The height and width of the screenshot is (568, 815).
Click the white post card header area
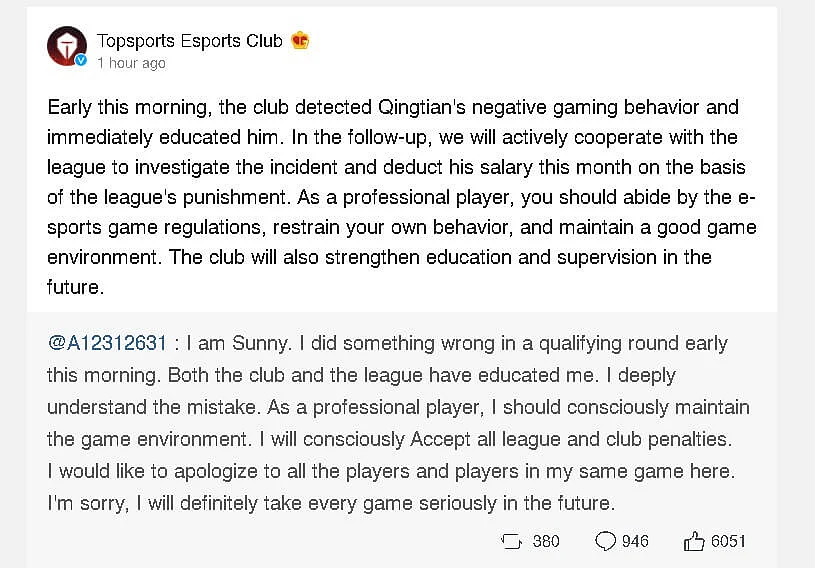401,47
